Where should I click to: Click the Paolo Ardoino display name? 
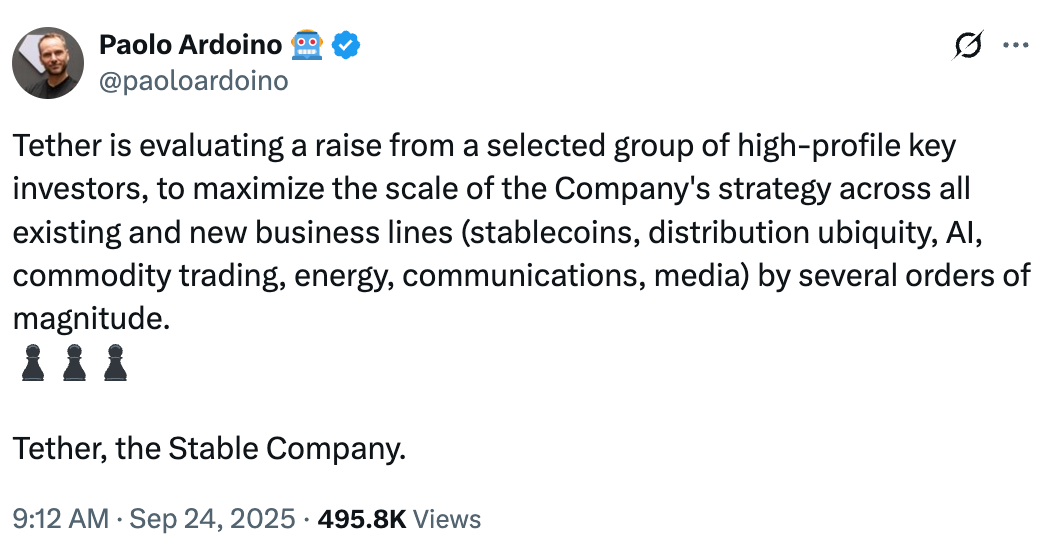tap(191, 45)
